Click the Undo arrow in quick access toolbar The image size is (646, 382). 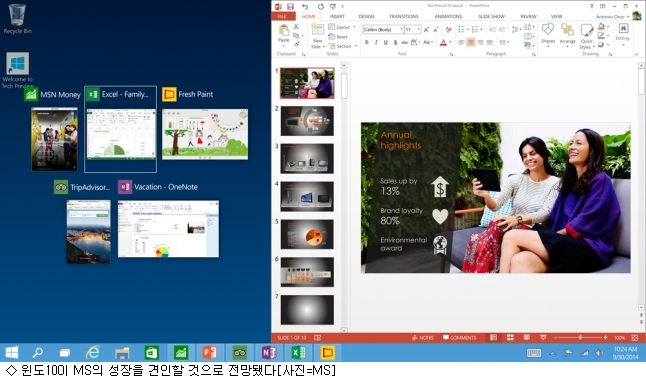304,6
